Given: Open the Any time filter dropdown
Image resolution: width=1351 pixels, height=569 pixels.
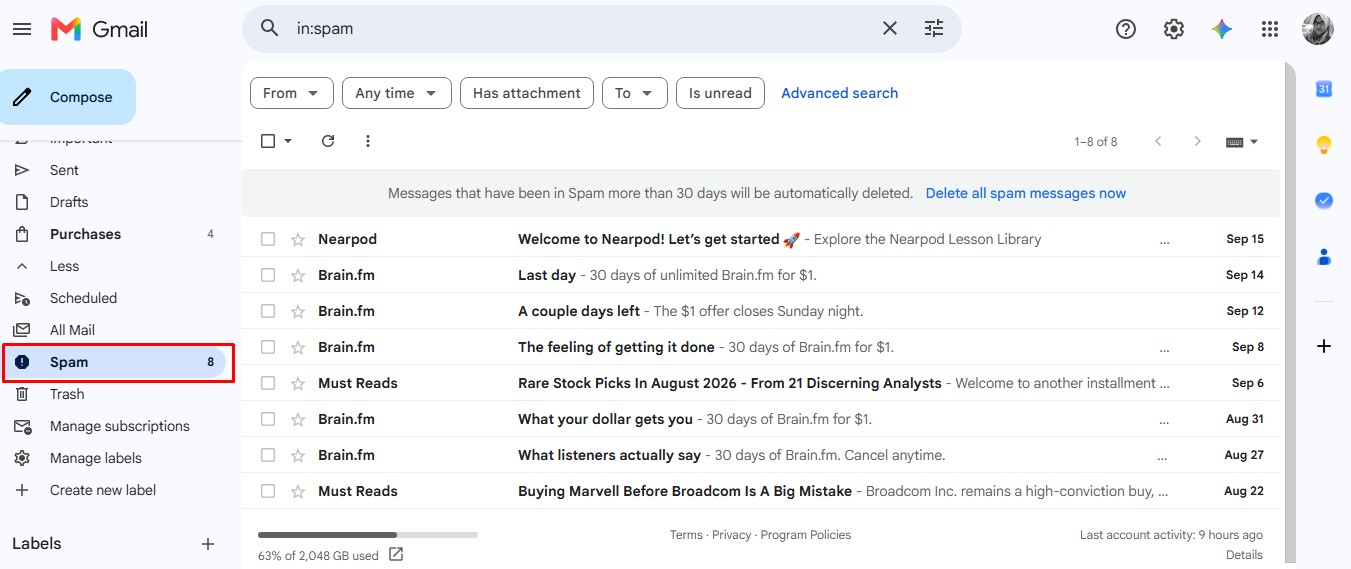Looking at the screenshot, I should (397, 93).
